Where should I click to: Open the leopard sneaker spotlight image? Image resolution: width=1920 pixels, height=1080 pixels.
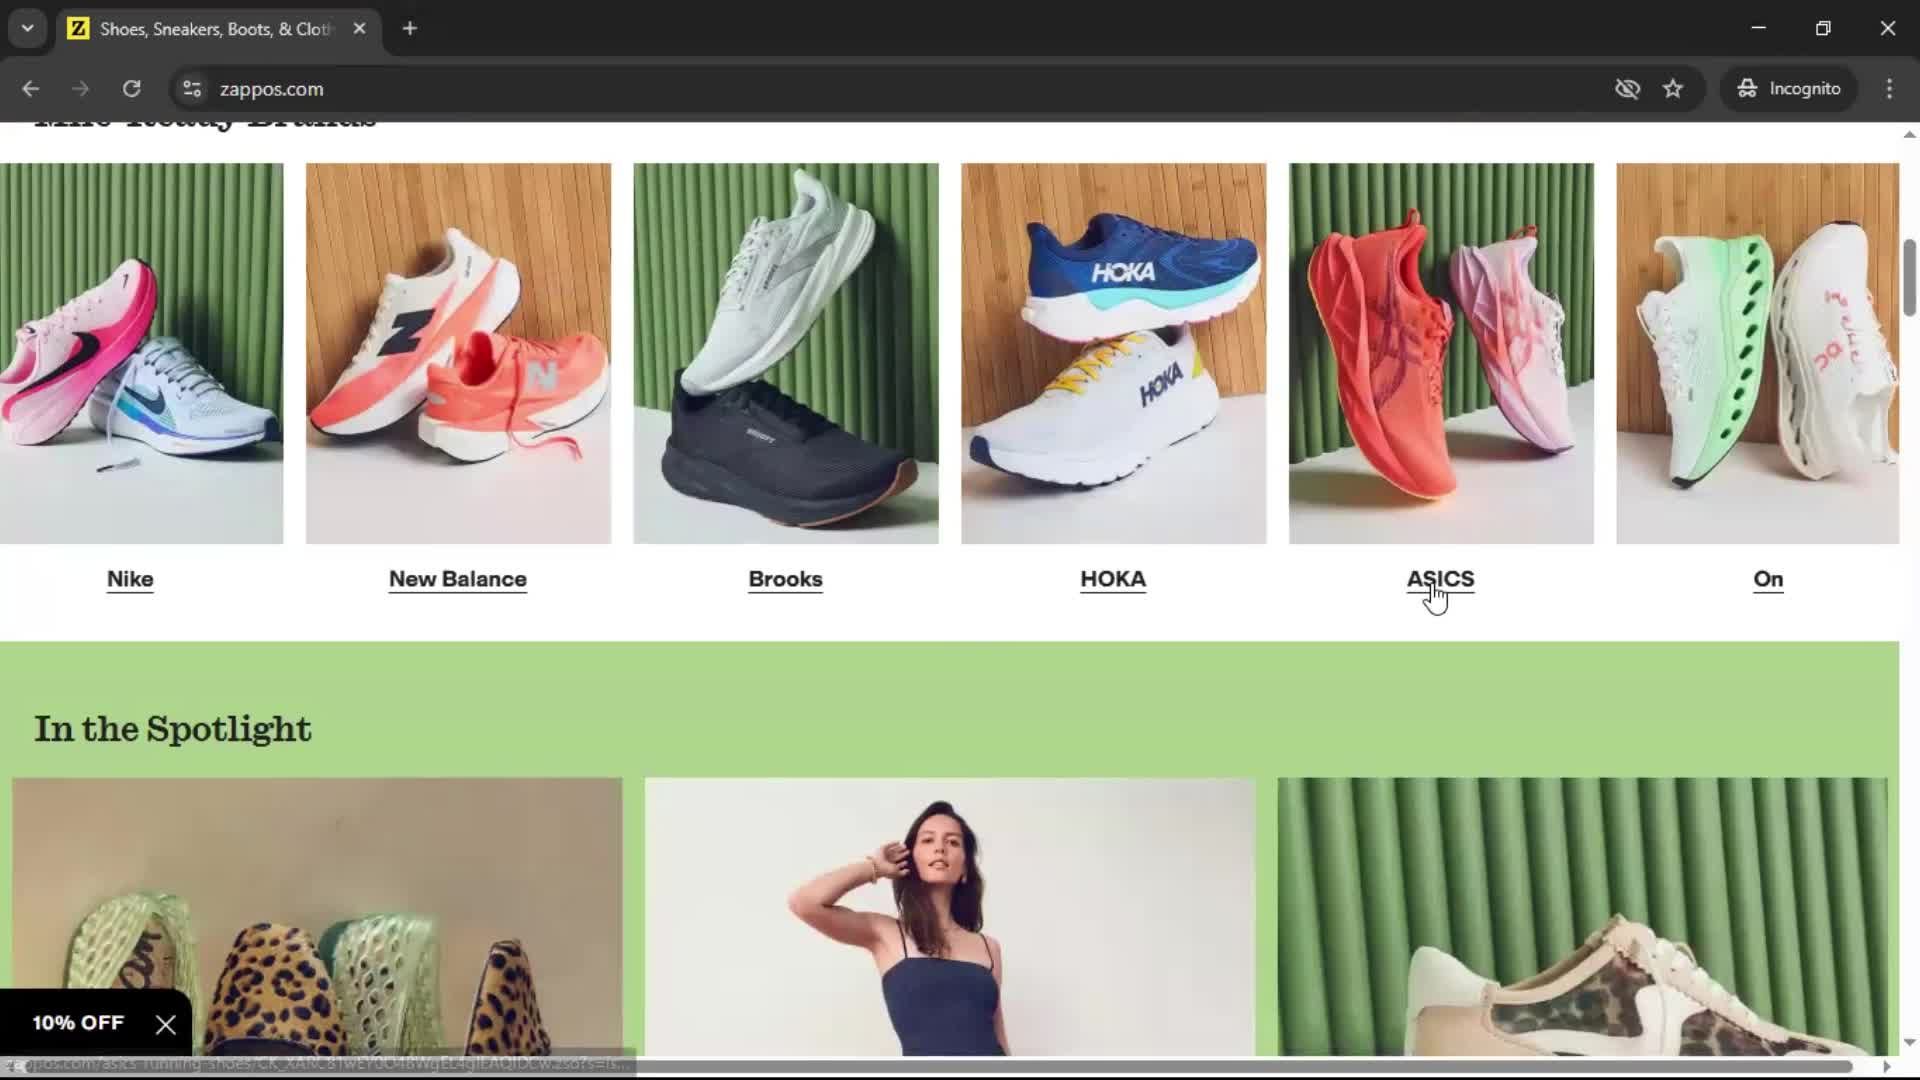tap(1582, 916)
